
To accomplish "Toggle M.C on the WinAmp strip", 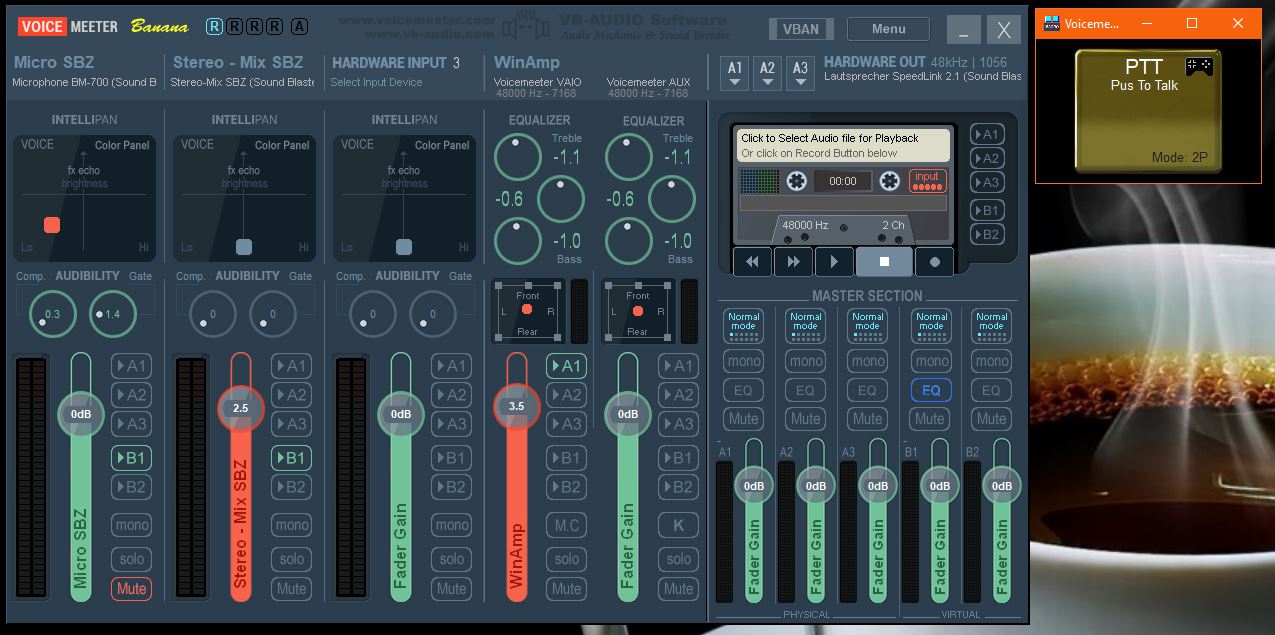I will click(x=566, y=525).
